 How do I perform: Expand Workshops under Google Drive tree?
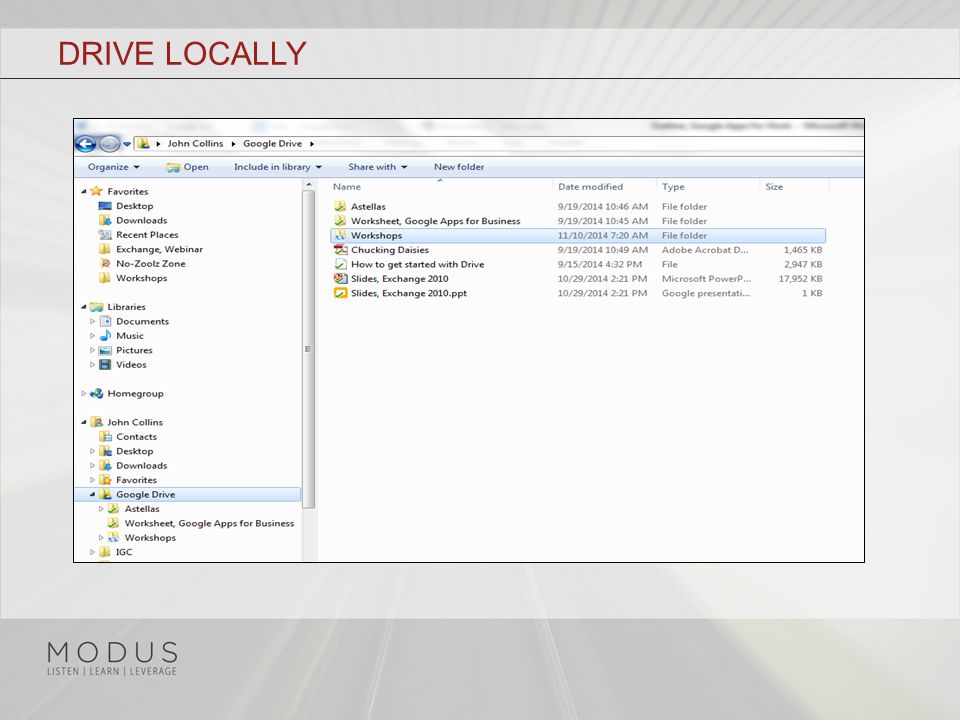[101, 538]
